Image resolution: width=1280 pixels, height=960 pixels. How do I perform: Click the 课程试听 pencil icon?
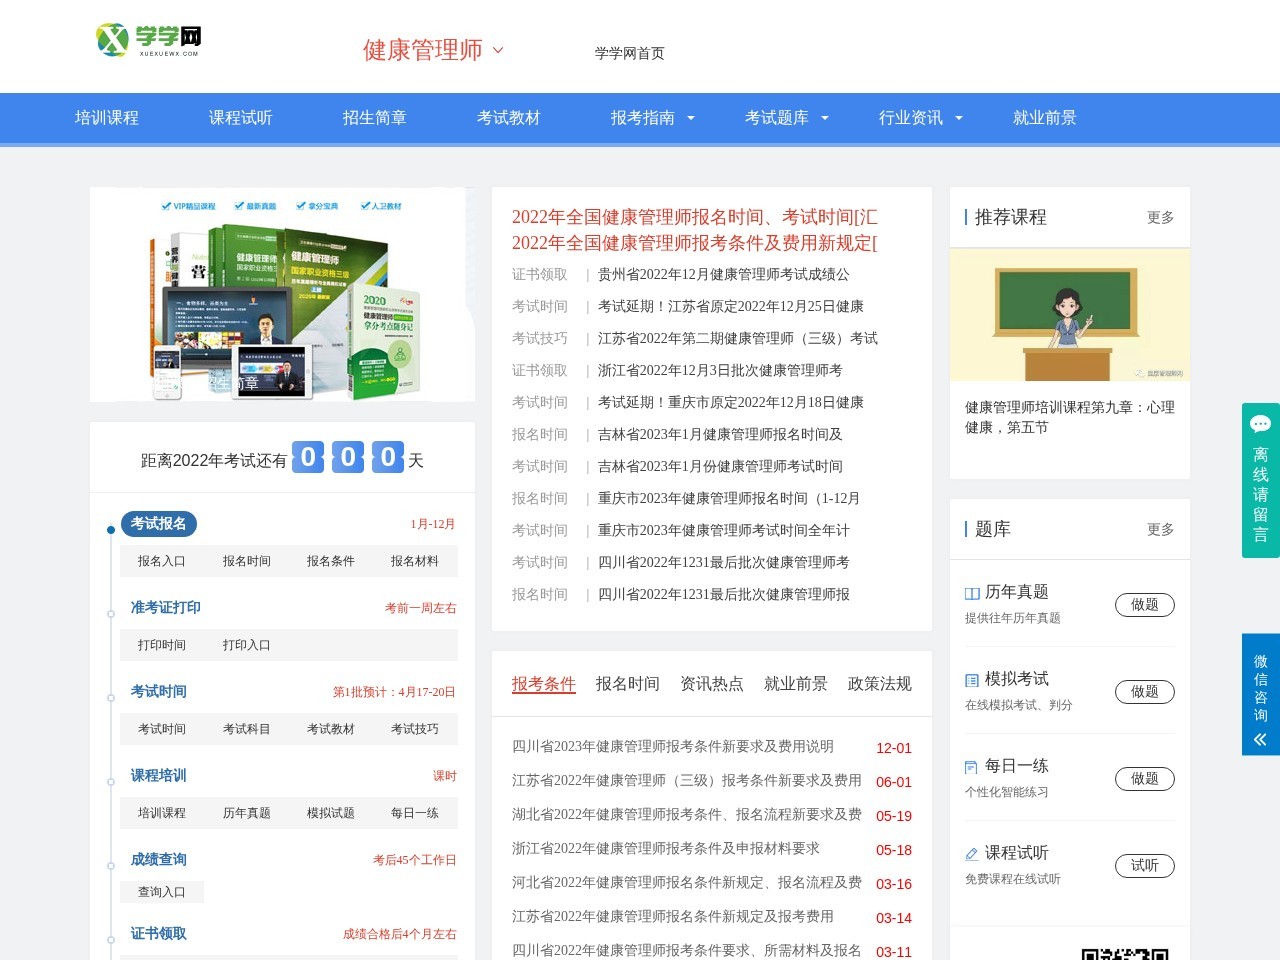point(972,854)
